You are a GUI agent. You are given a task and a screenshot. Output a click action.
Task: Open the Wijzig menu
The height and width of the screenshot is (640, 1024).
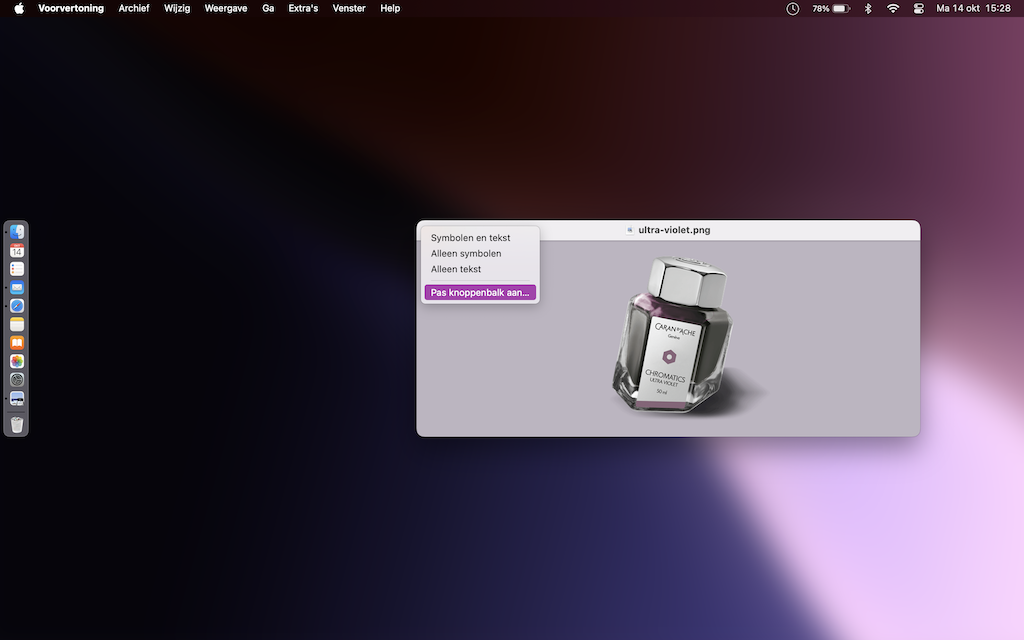pyautogui.click(x=177, y=8)
